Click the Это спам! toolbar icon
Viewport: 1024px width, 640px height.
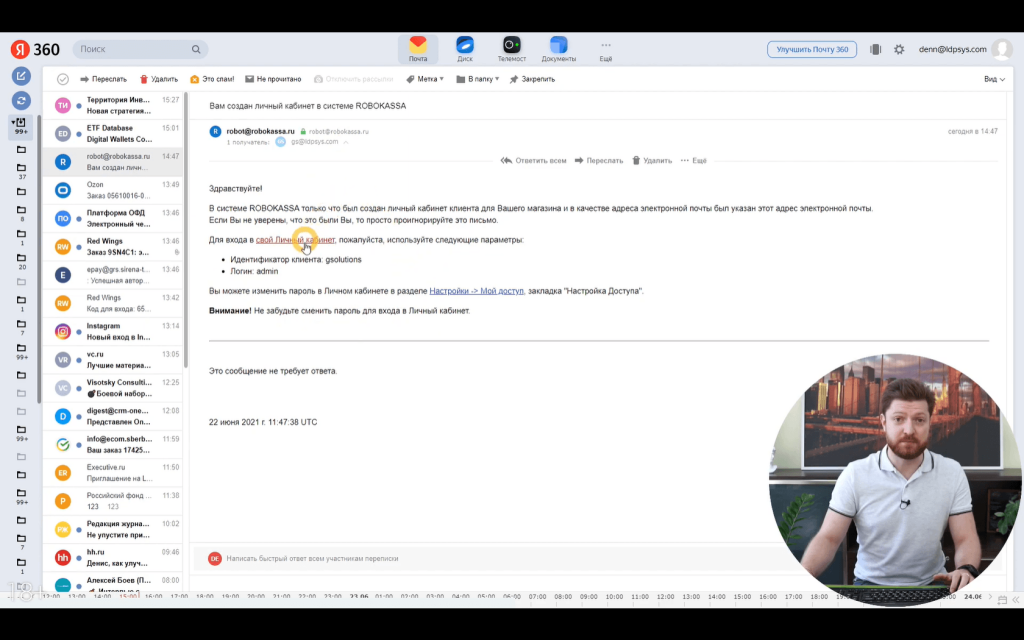point(194,79)
